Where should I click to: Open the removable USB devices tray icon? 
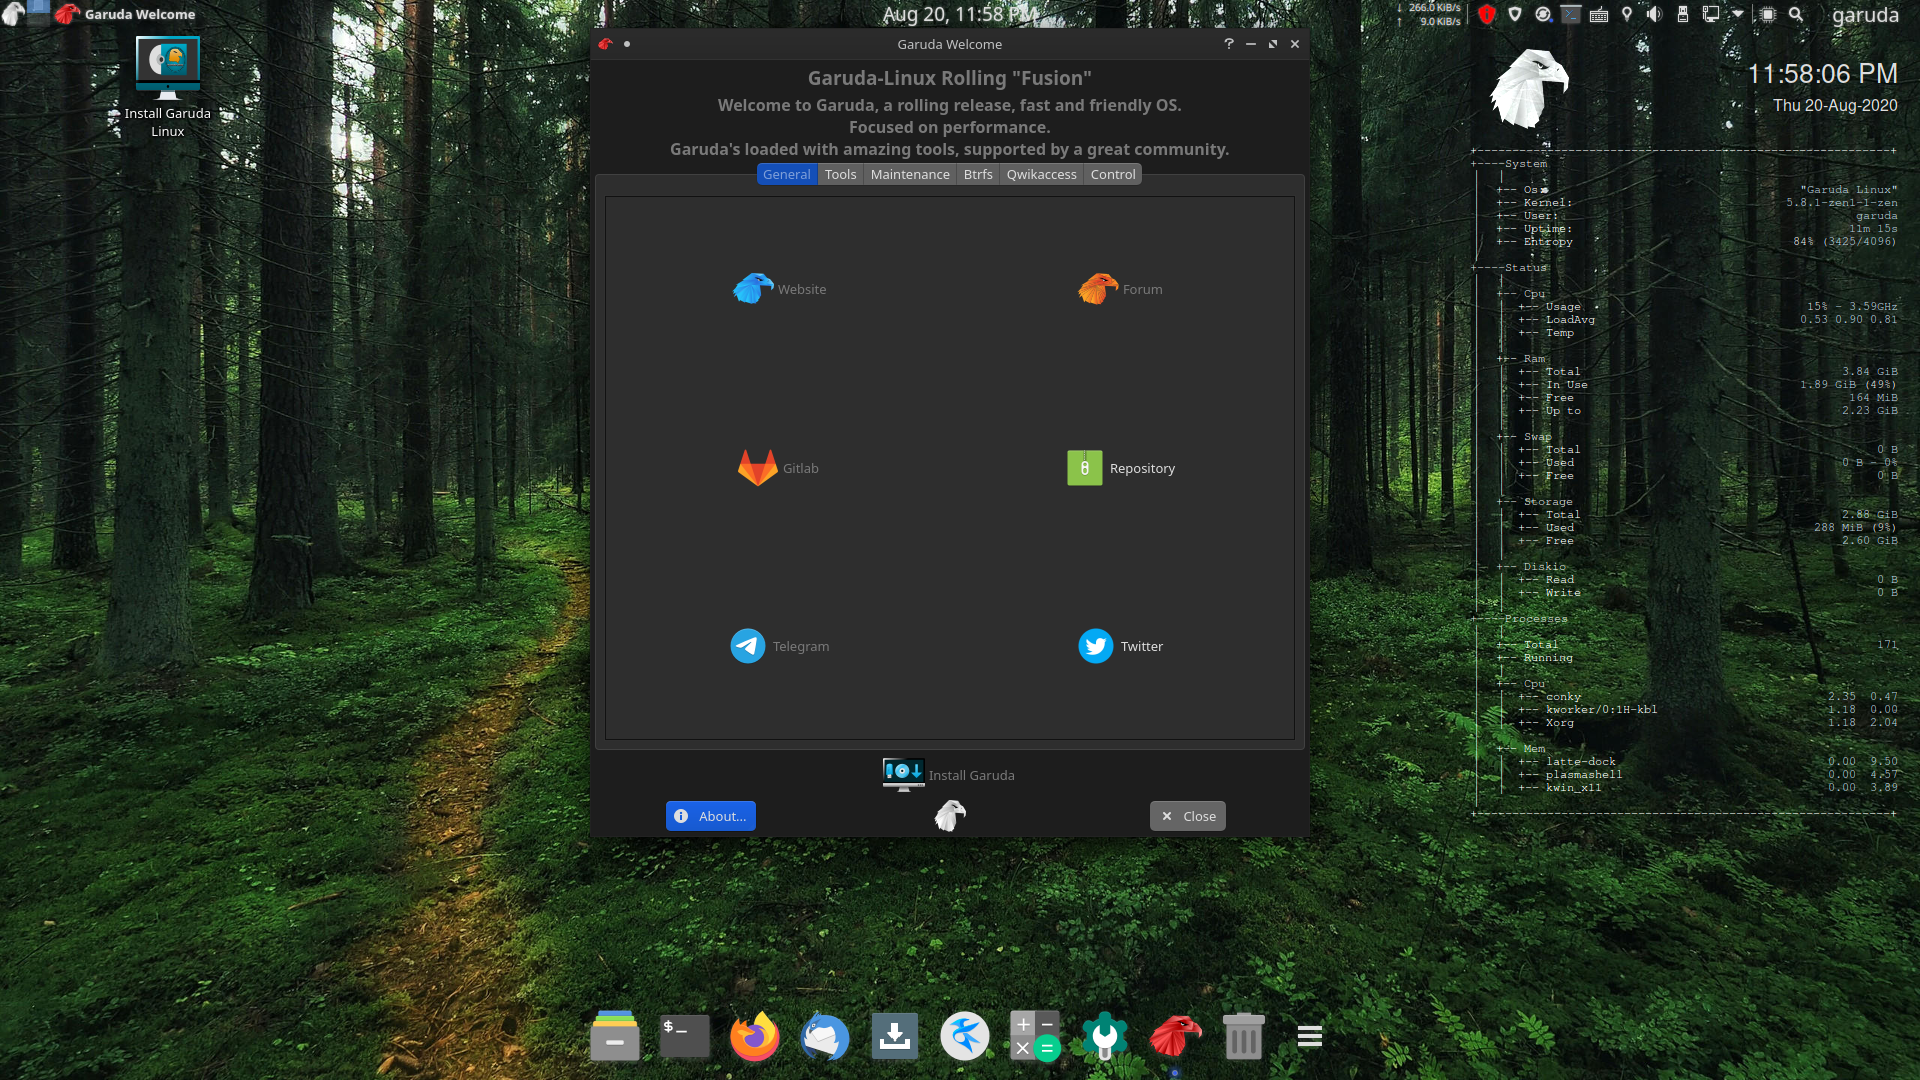coord(1683,14)
